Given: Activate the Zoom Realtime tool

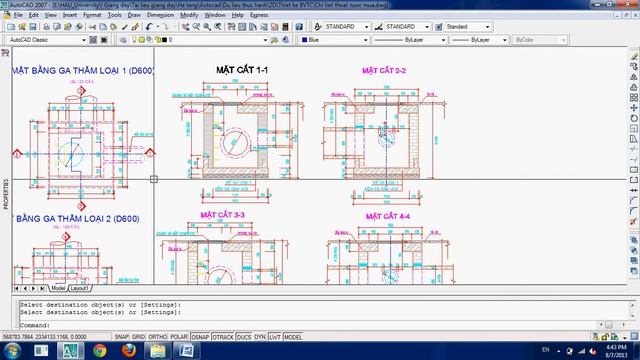Looking at the screenshot, I should [x=196, y=27].
